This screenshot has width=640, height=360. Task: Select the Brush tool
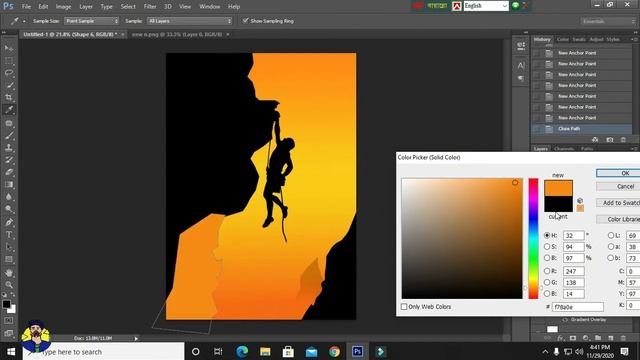9,135
